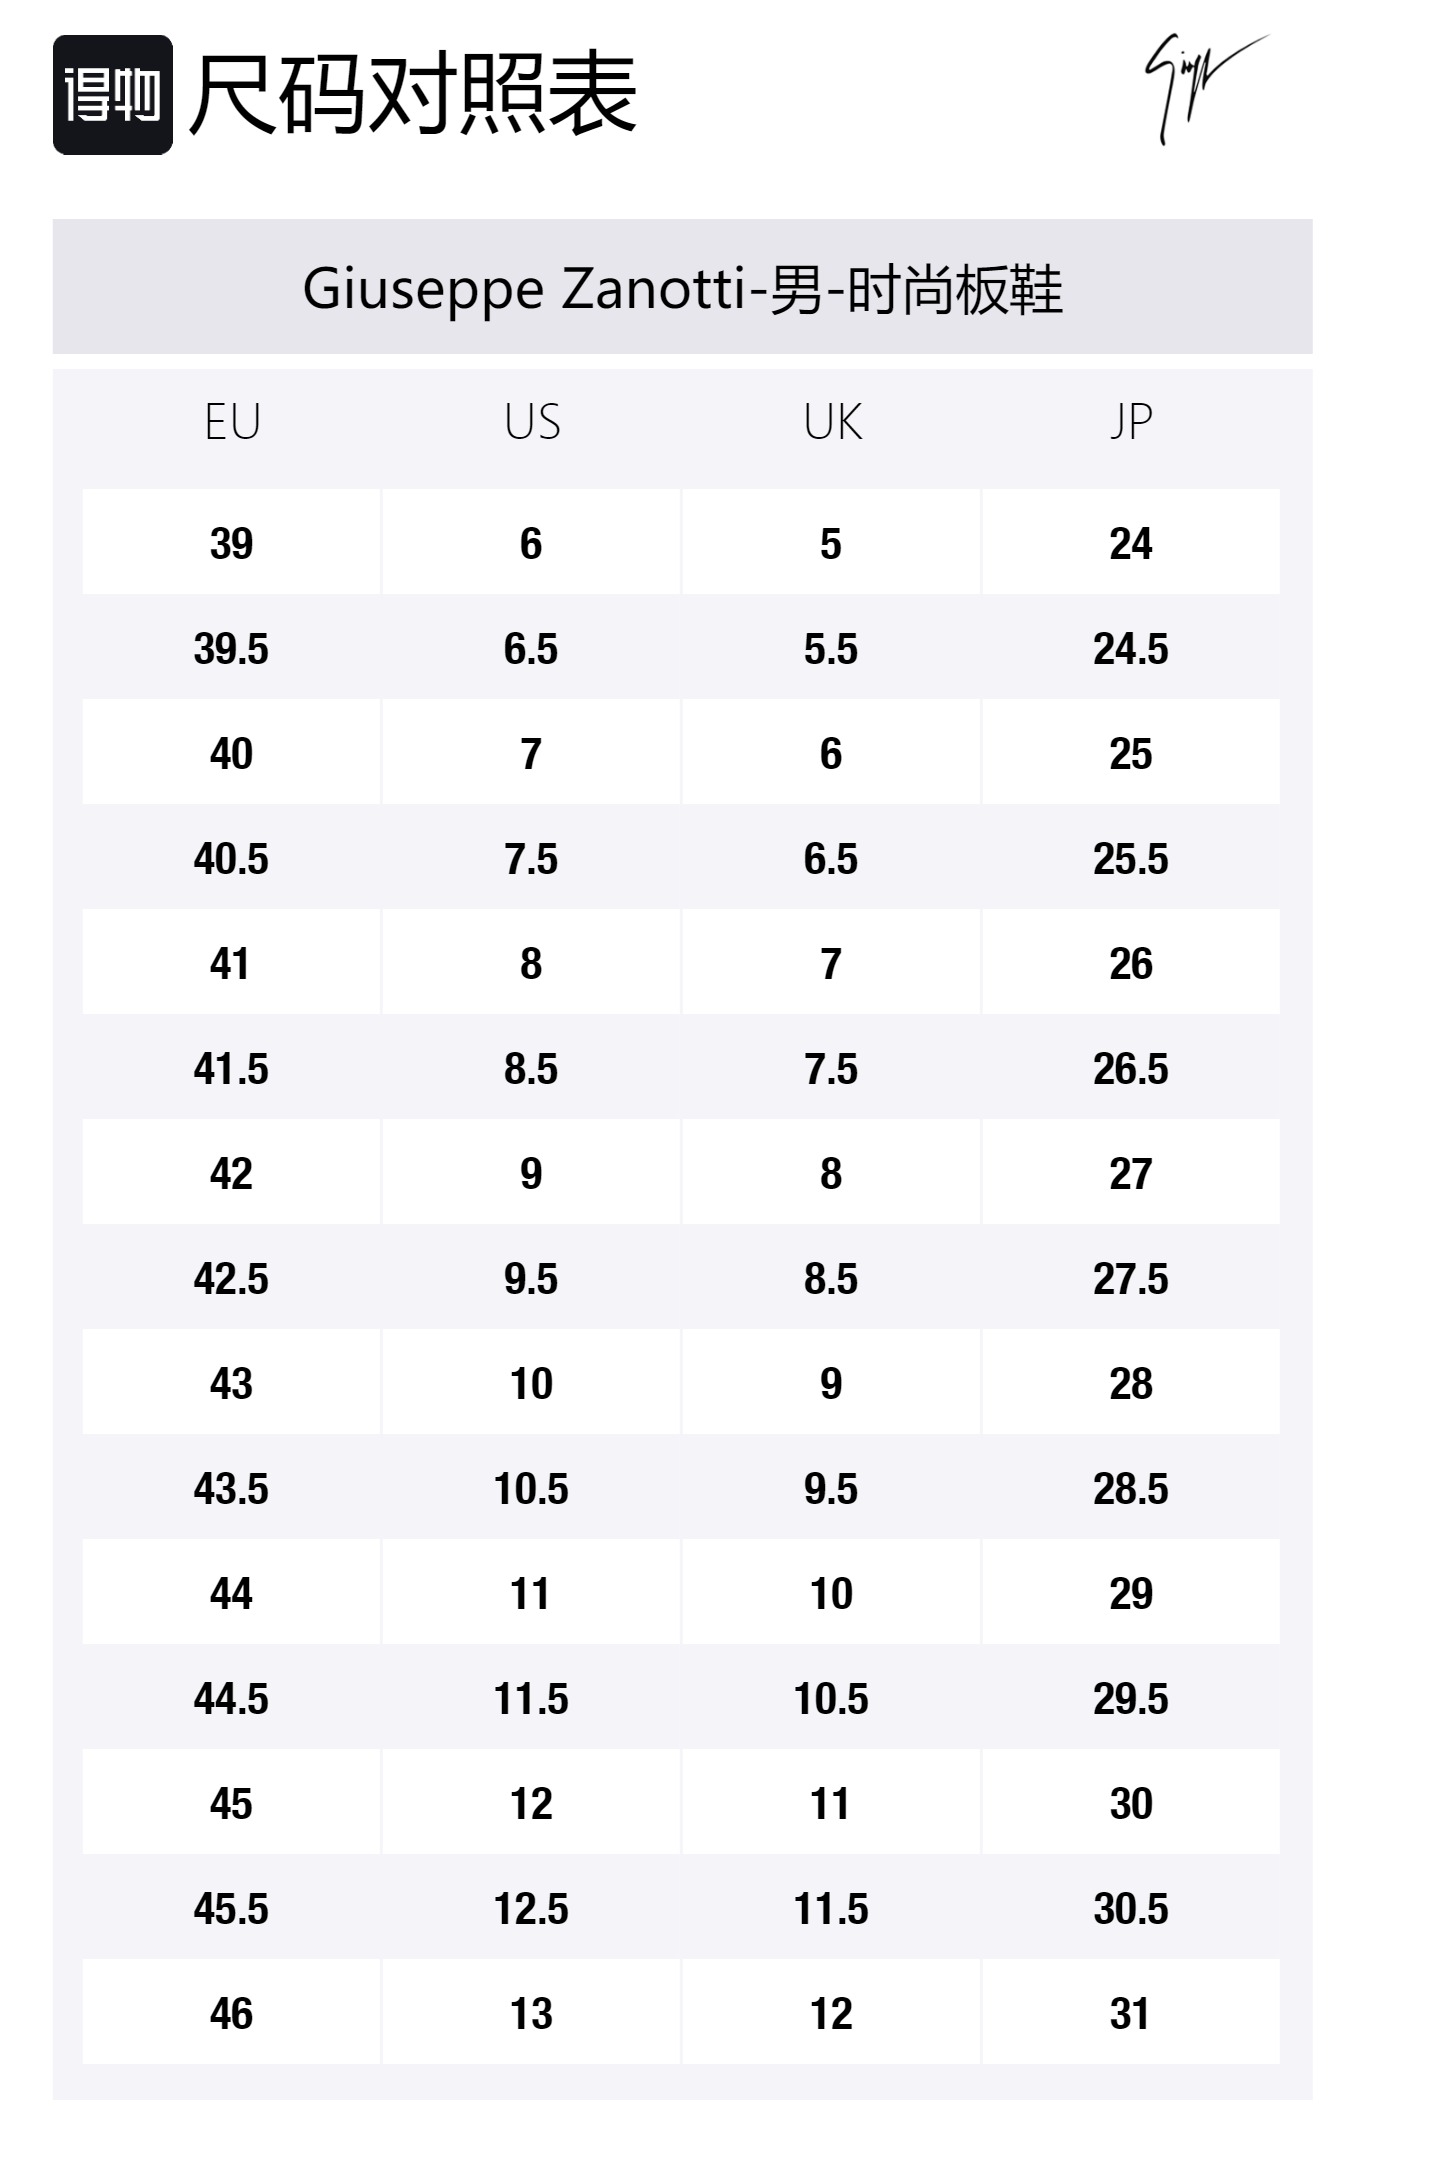Click UK size 10.5 cell
Image resolution: width=1440 pixels, height=2178 pixels.
(x=831, y=1699)
